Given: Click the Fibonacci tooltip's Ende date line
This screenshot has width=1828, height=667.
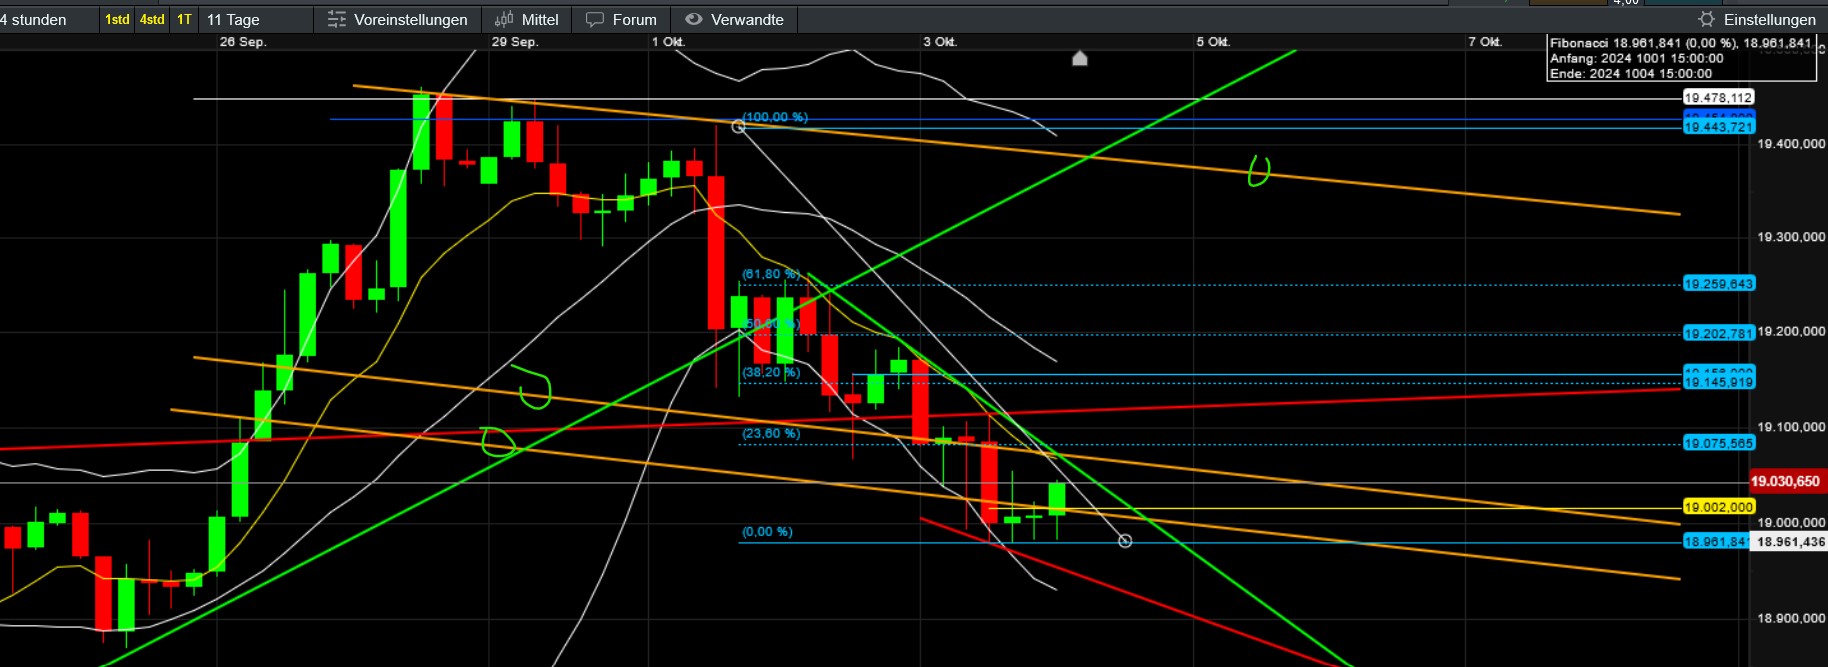Looking at the screenshot, I should pos(1631,73).
